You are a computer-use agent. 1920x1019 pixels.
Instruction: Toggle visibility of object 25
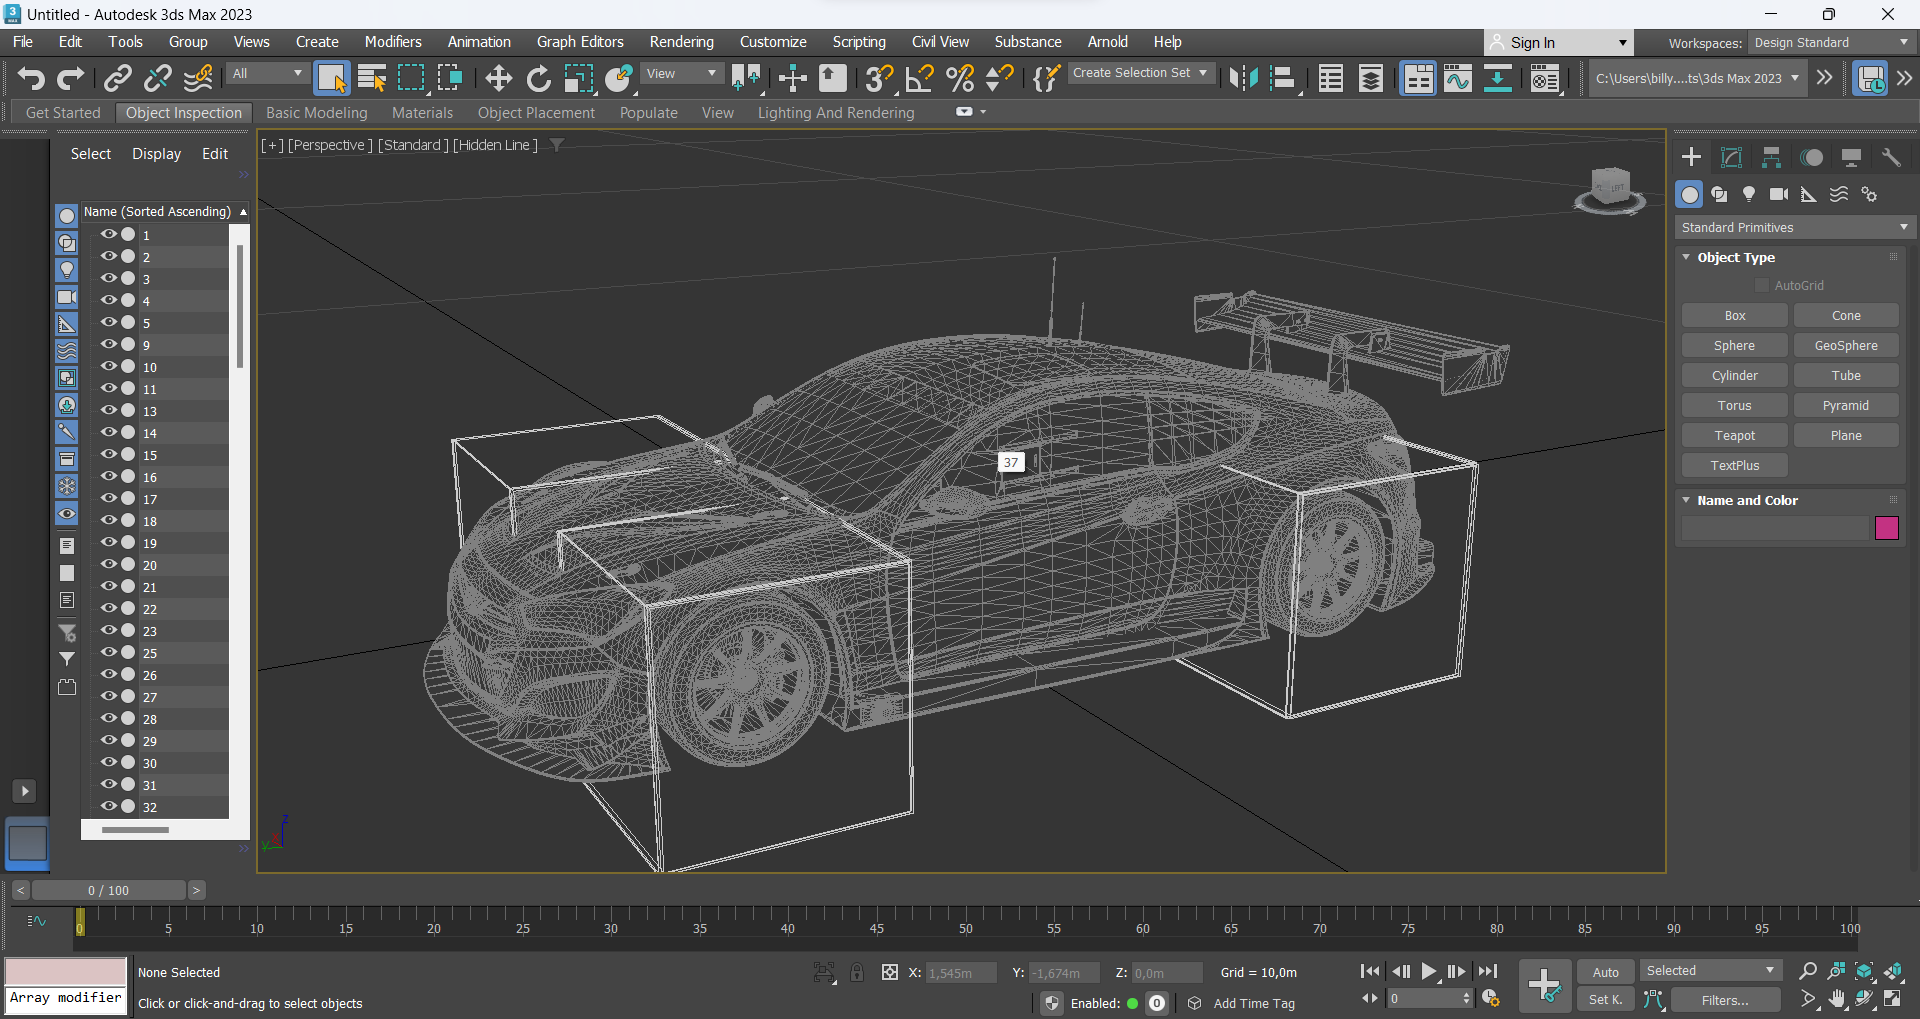pyautogui.click(x=108, y=653)
